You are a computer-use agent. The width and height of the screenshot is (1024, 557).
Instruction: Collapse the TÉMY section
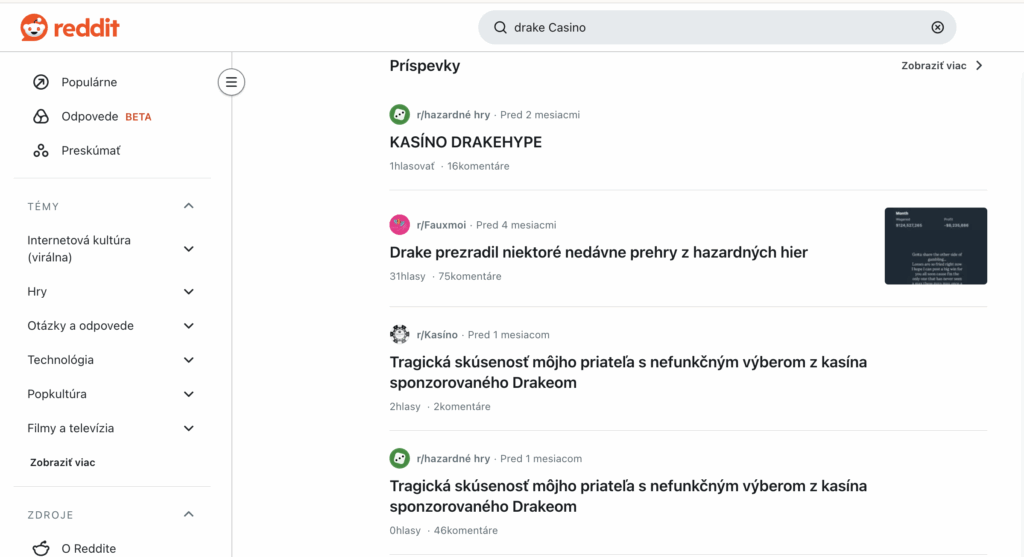[189, 206]
